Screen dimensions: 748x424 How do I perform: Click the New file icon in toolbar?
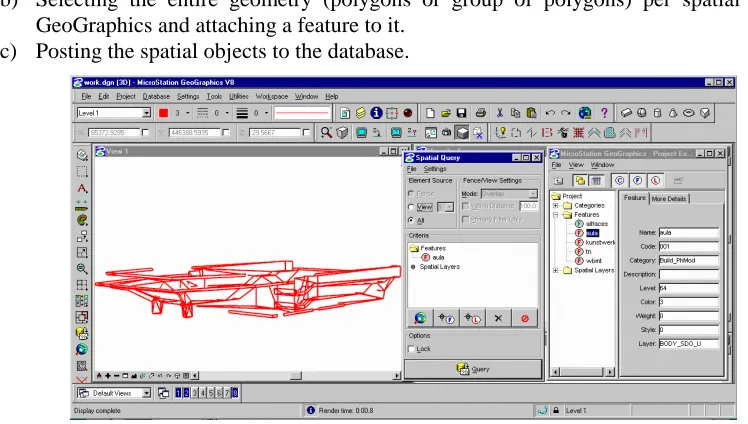click(430, 113)
